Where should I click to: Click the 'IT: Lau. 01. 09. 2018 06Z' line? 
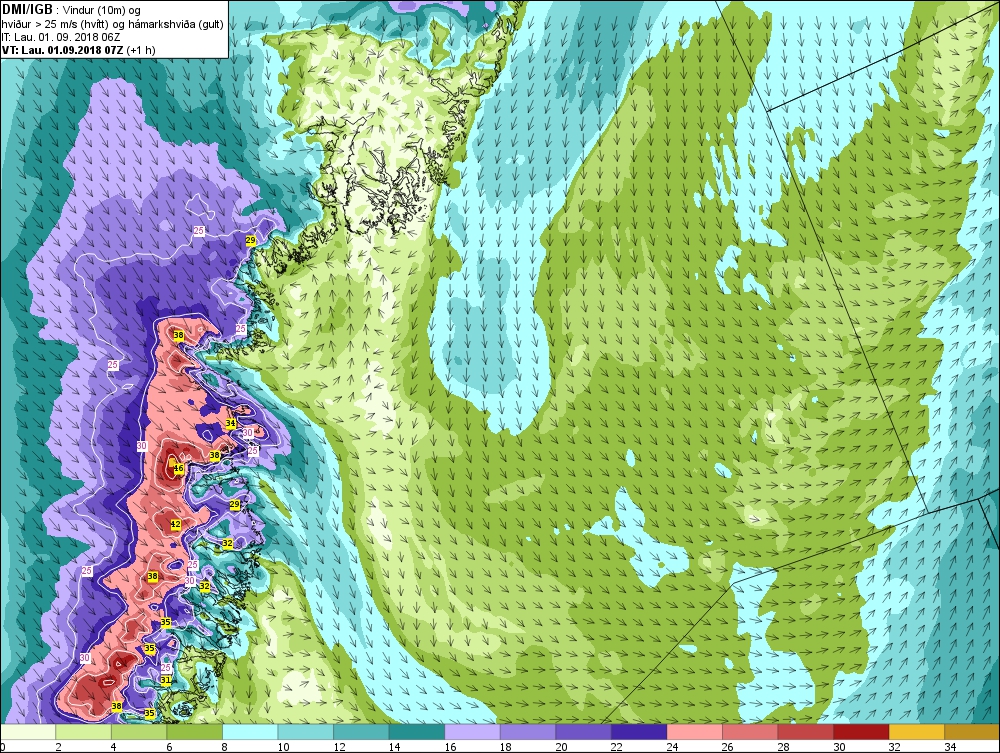(60, 37)
